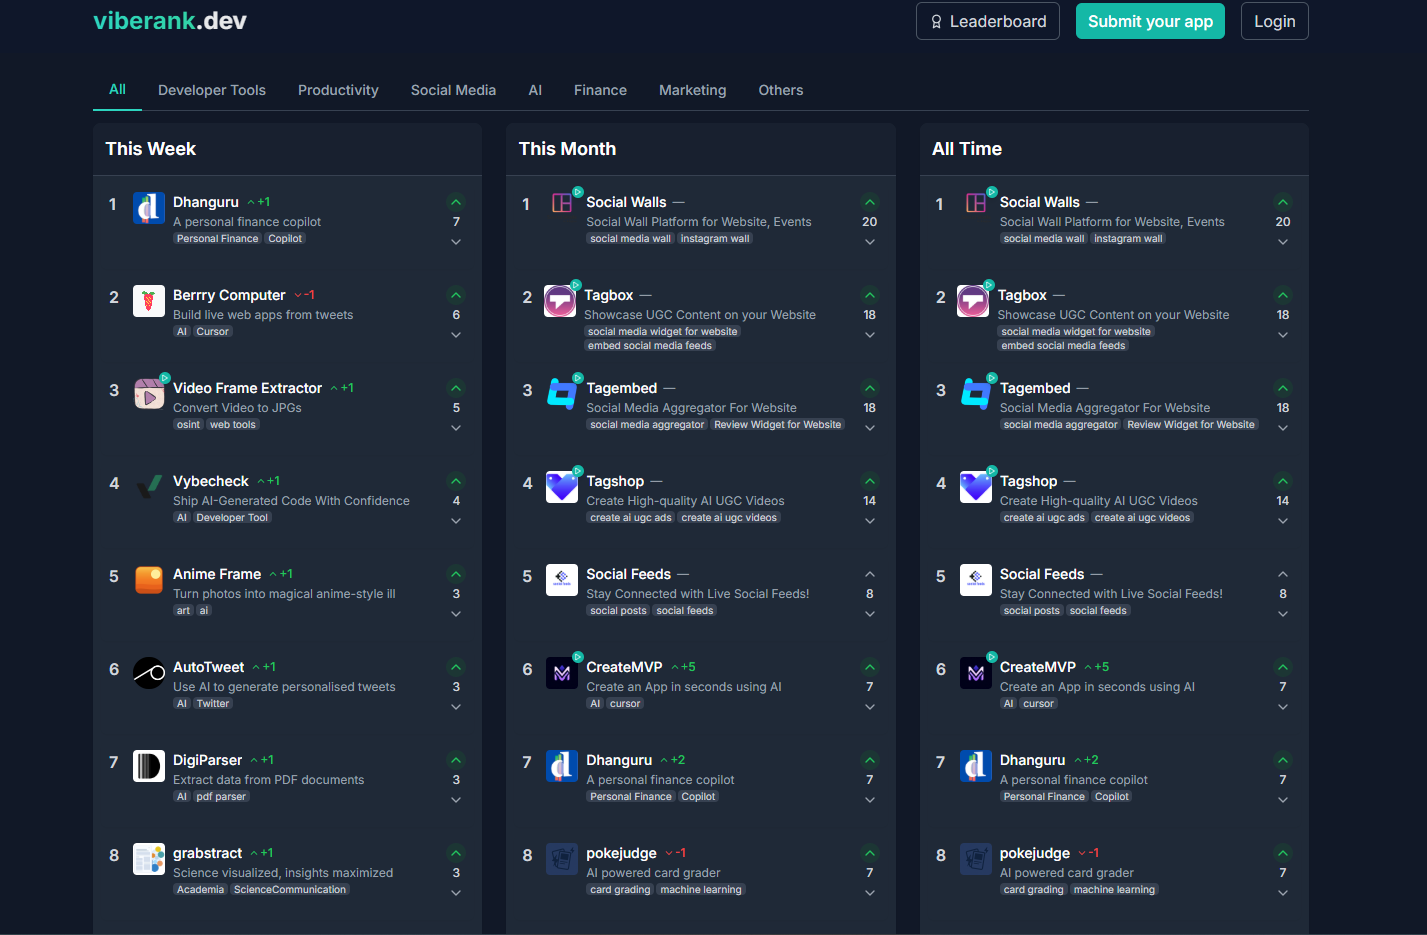Downvote Anime Frame with down chevron
Screen dimensions: 1427x935
(456, 614)
